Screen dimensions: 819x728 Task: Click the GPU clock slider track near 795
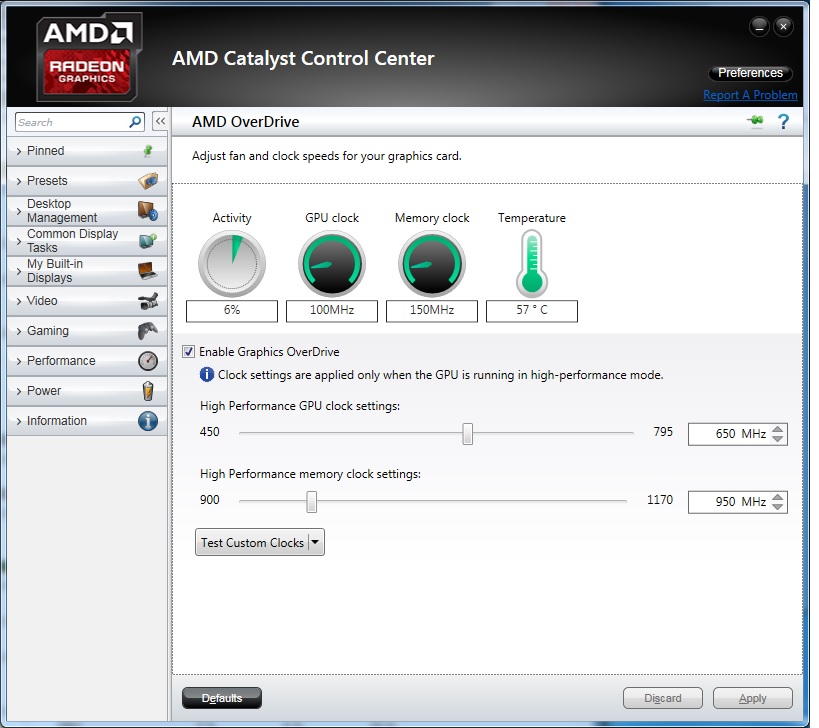pyautogui.click(x=629, y=433)
